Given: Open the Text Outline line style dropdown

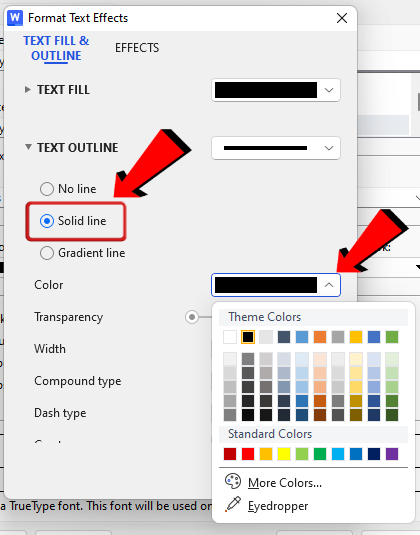Looking at the screenshot, I should pos(276,148).
